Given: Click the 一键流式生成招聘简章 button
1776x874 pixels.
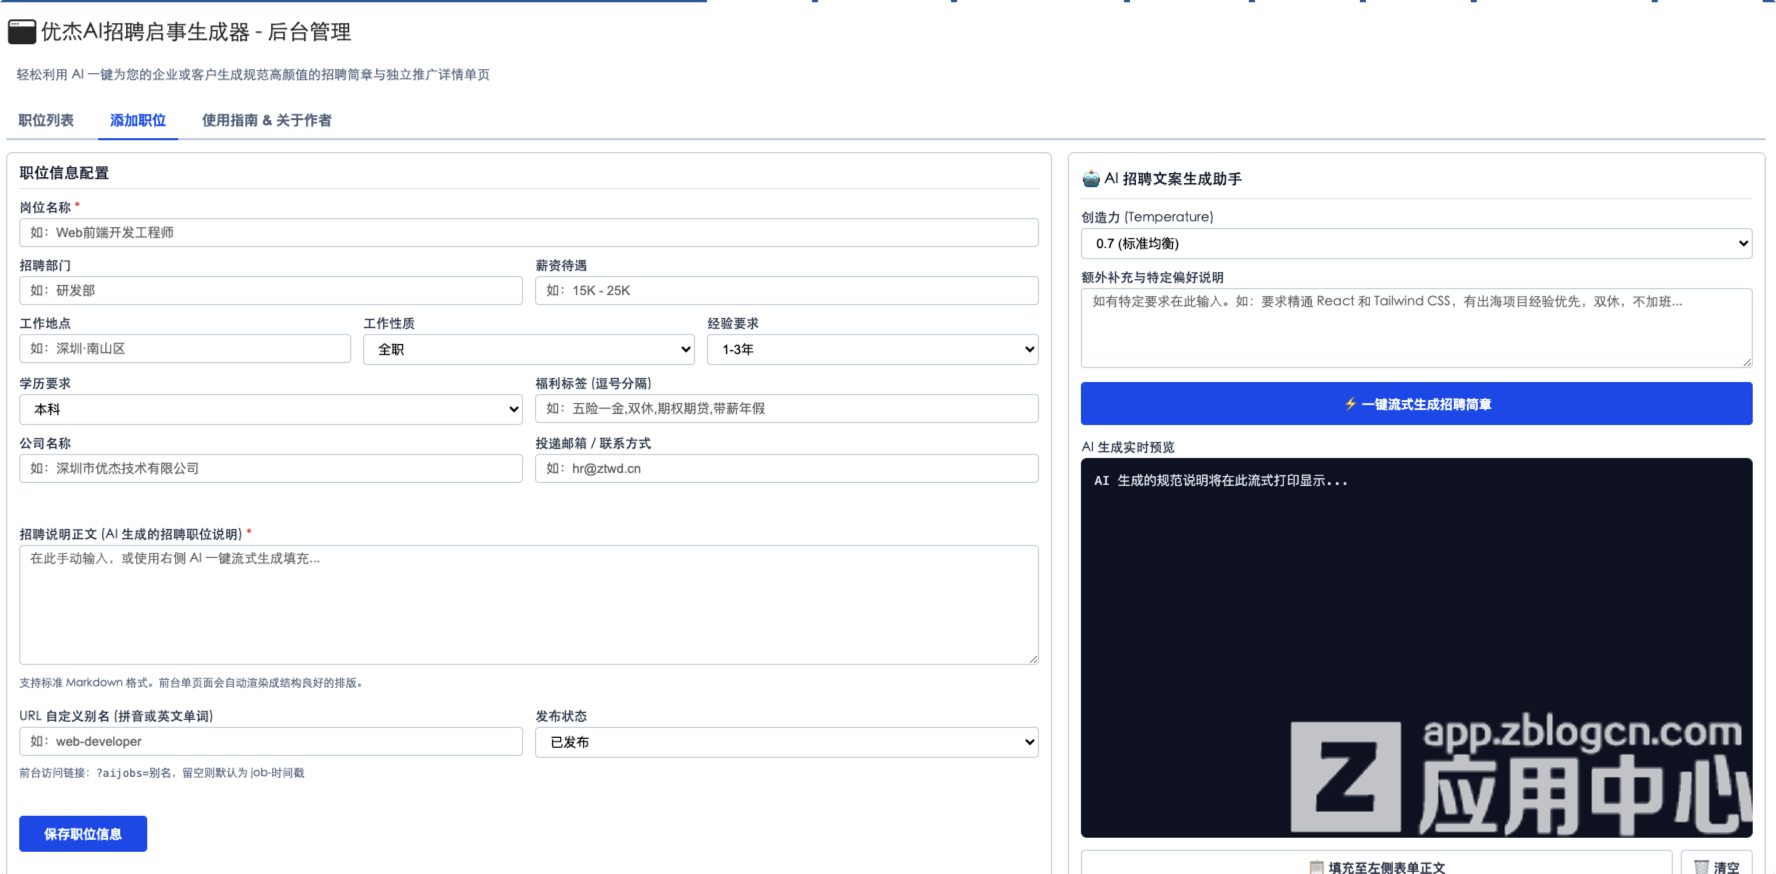Looking at the screenshot, I should point(1416,404).
